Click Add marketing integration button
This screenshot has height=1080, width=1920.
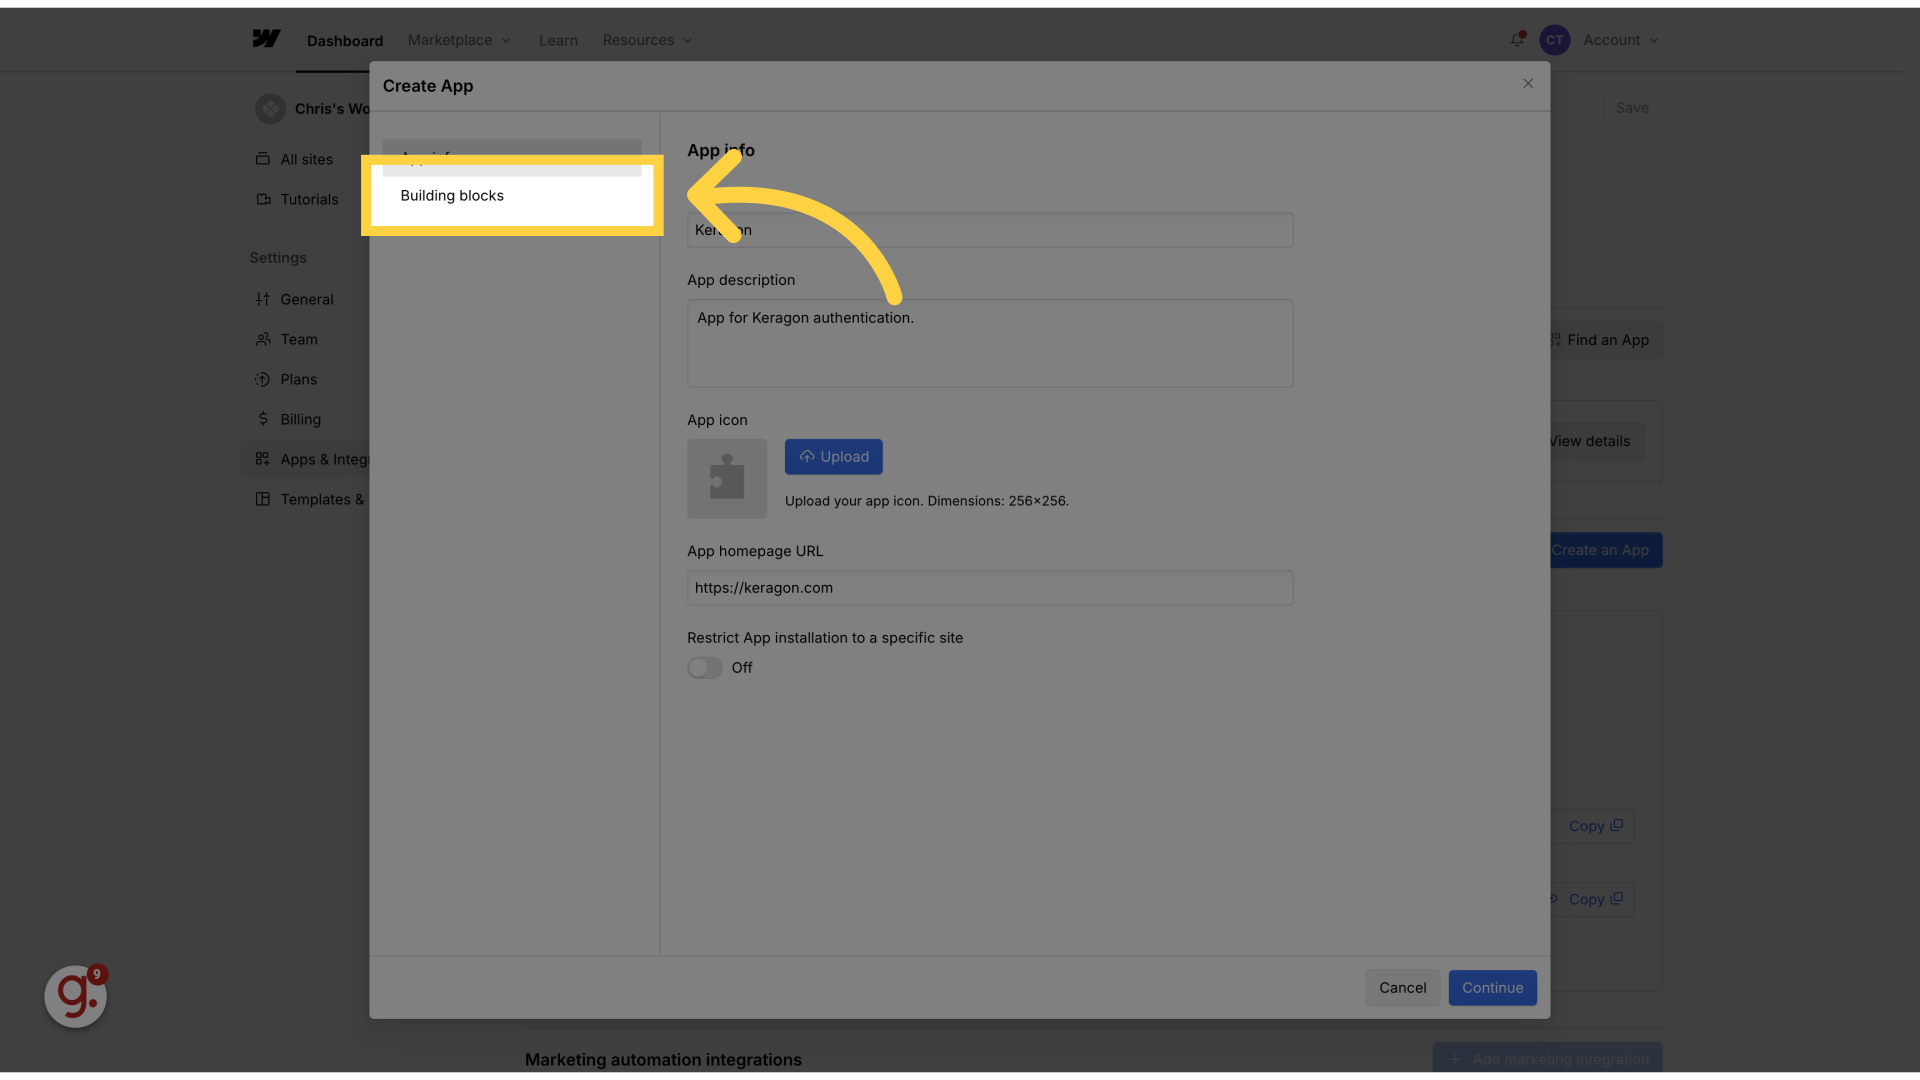[x=1547, y=1059]
